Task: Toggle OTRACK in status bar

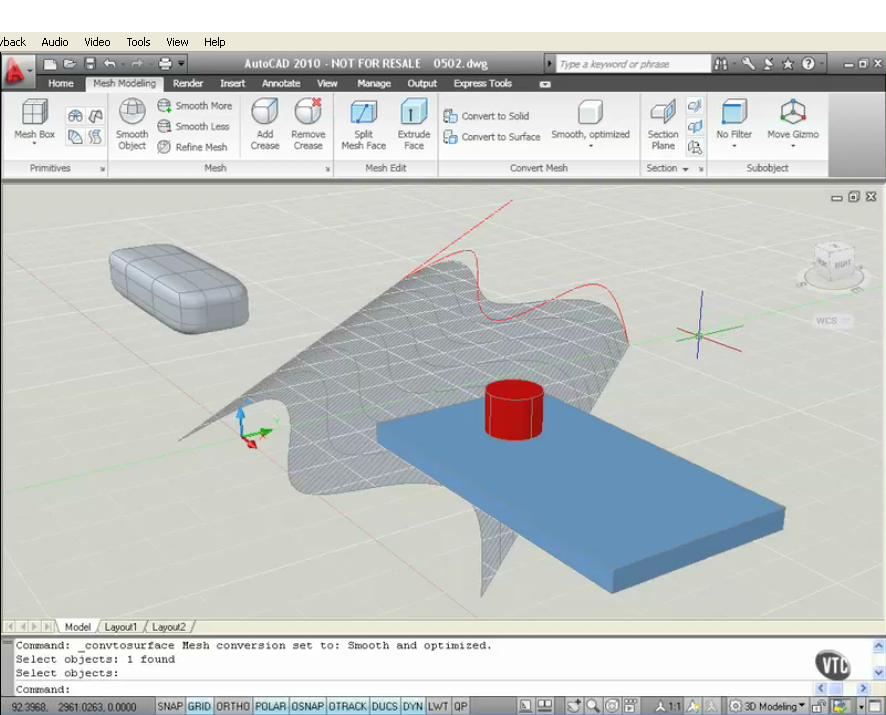Action: click(x=348, y=707)
